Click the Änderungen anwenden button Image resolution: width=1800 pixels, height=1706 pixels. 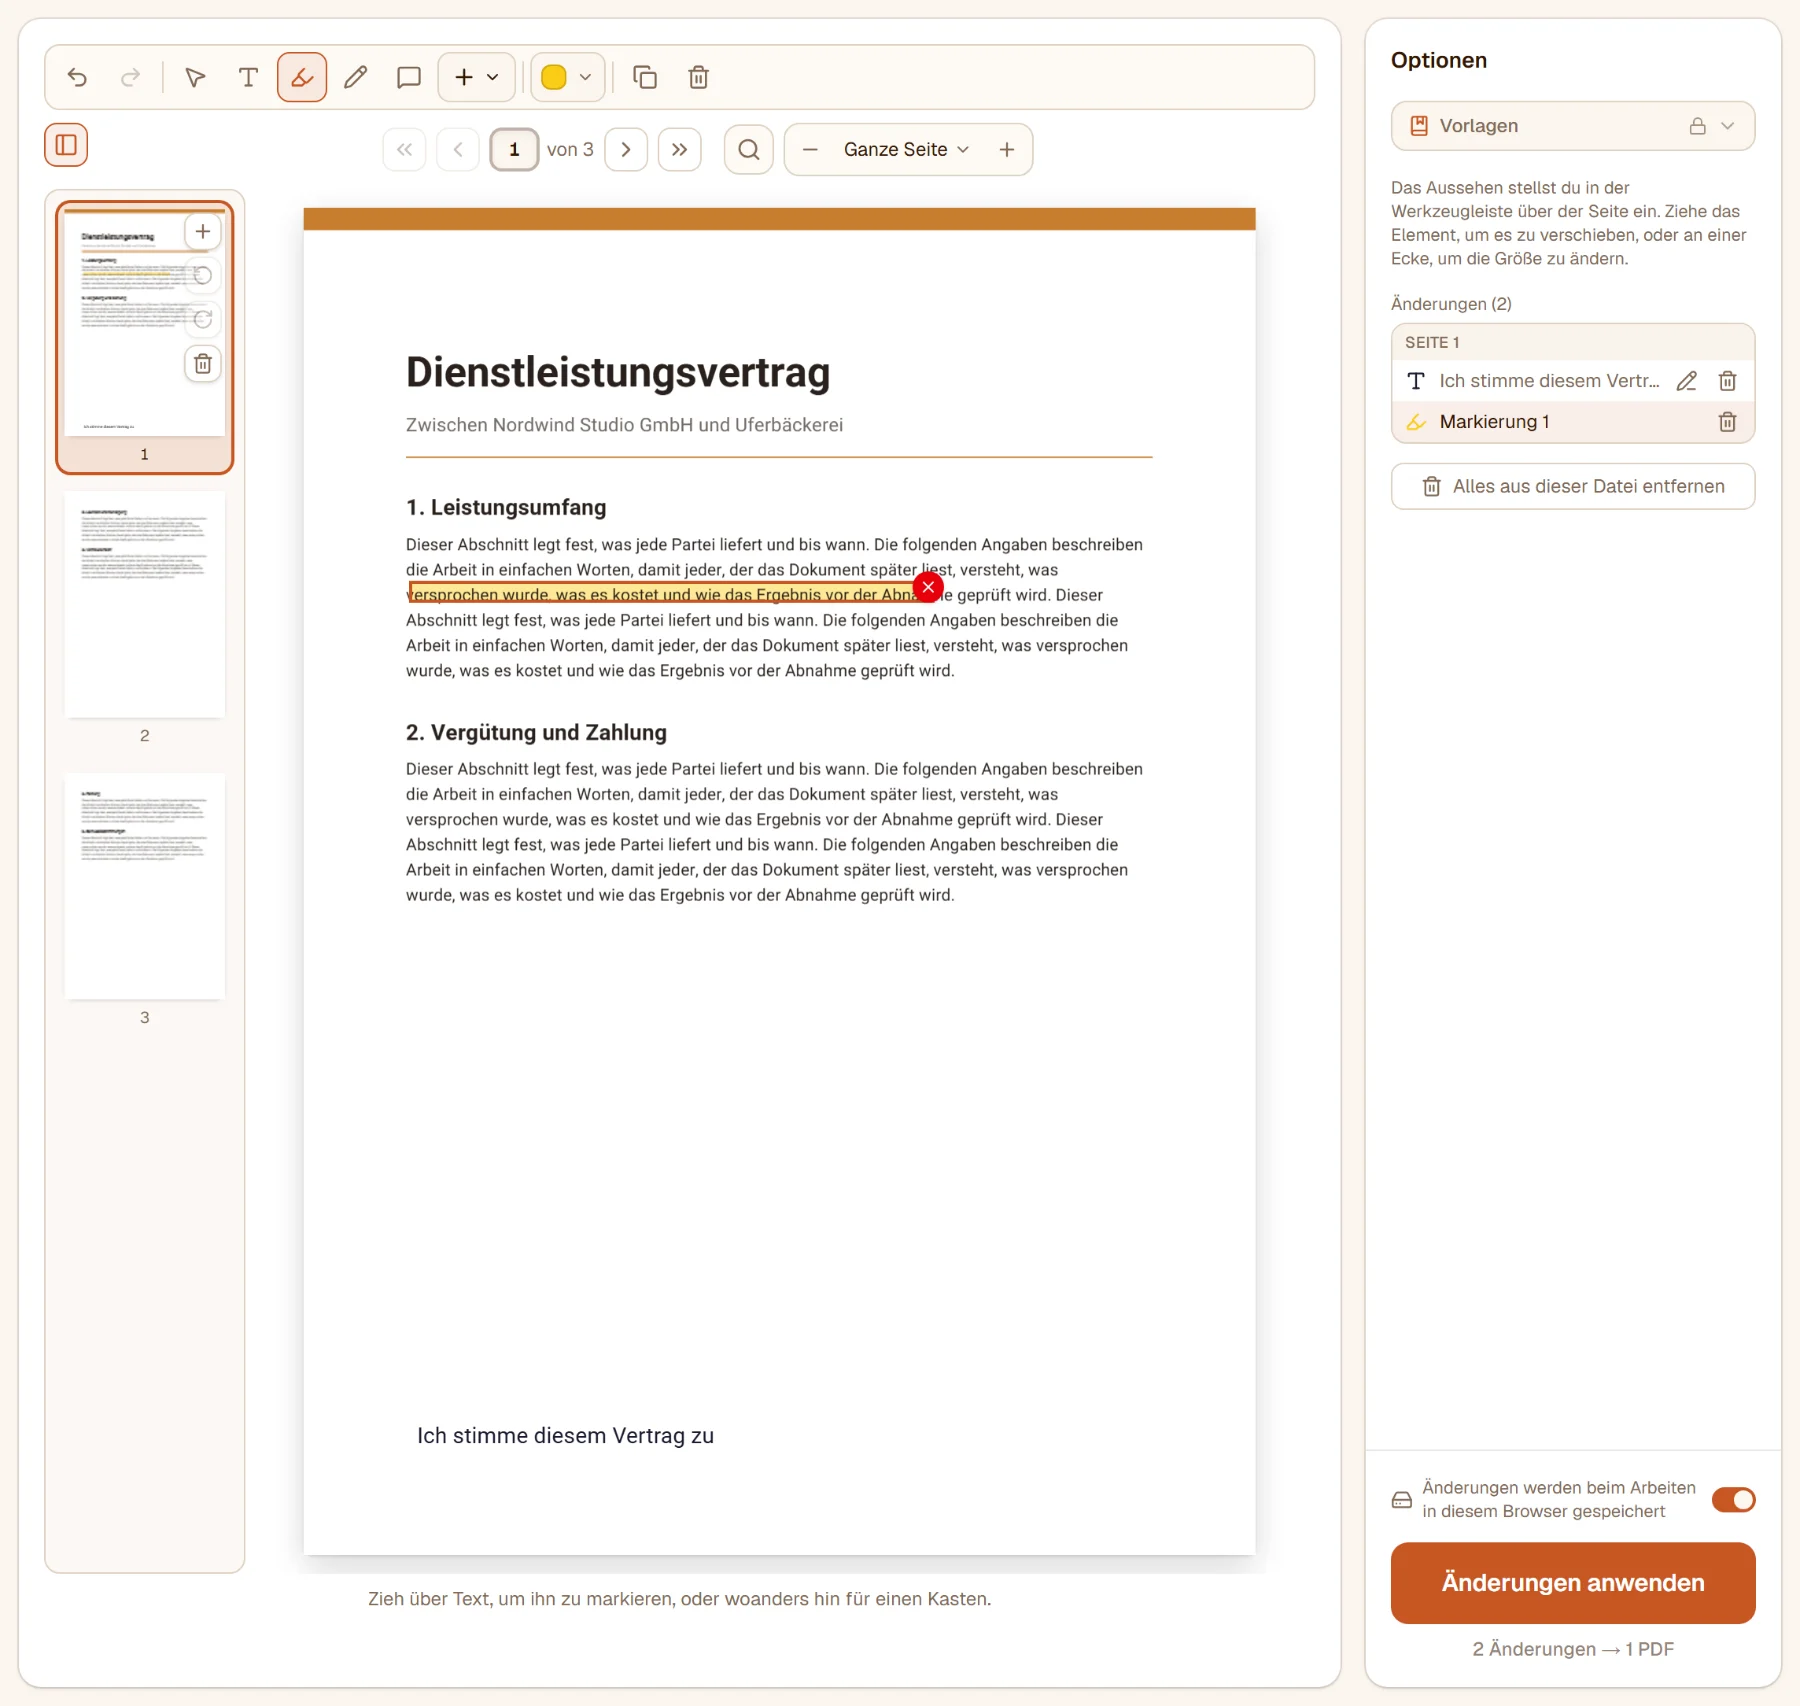click(1572, 1583)
